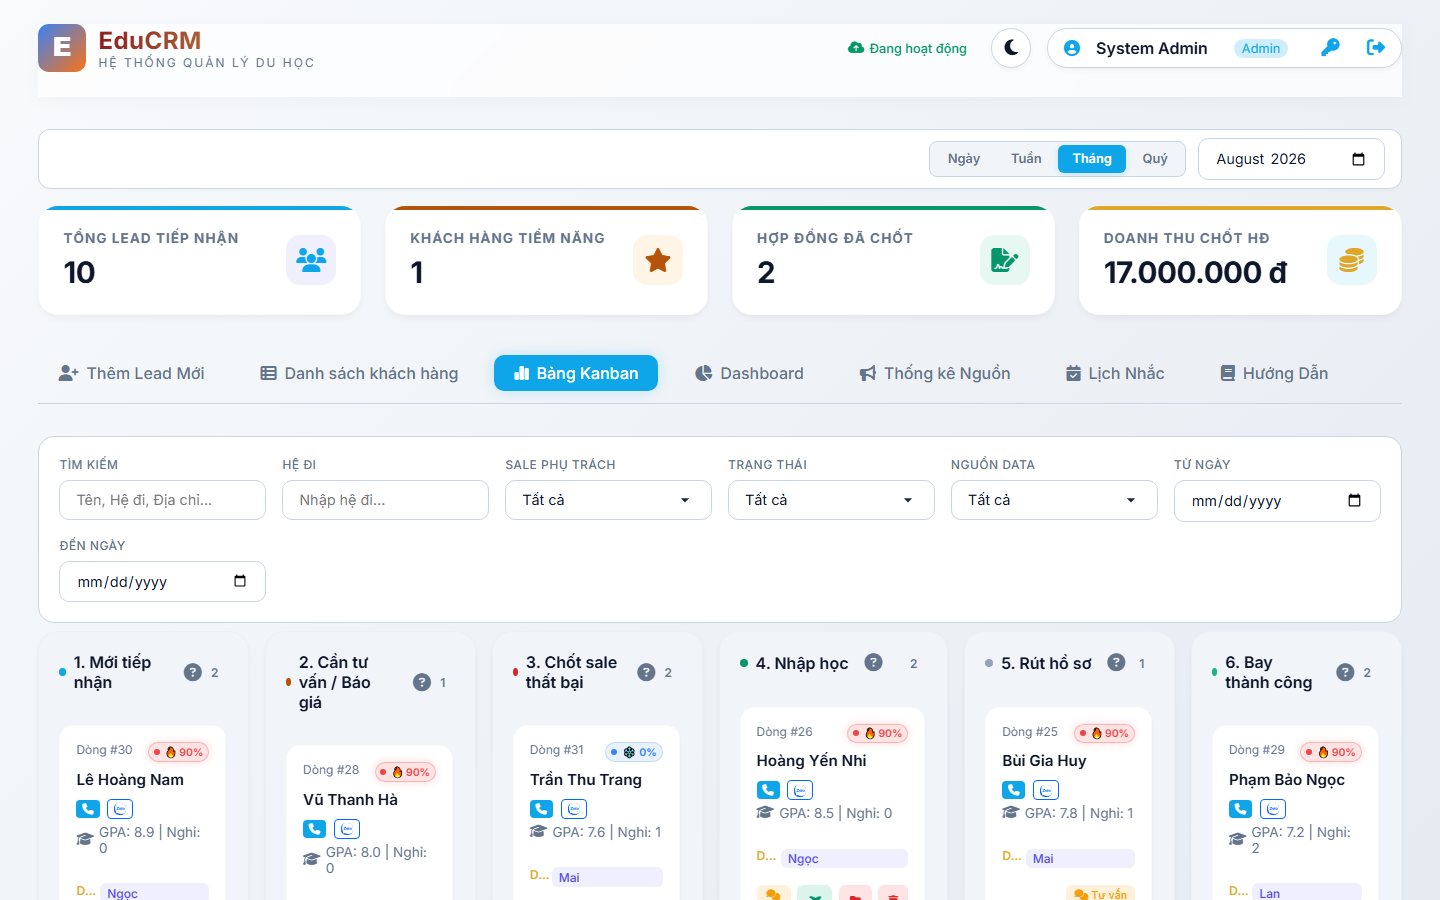The height and width of the screenshot is (900, 1440).
Task: Open the Lịch Nhắc tab
Action: click(1115, 373)
